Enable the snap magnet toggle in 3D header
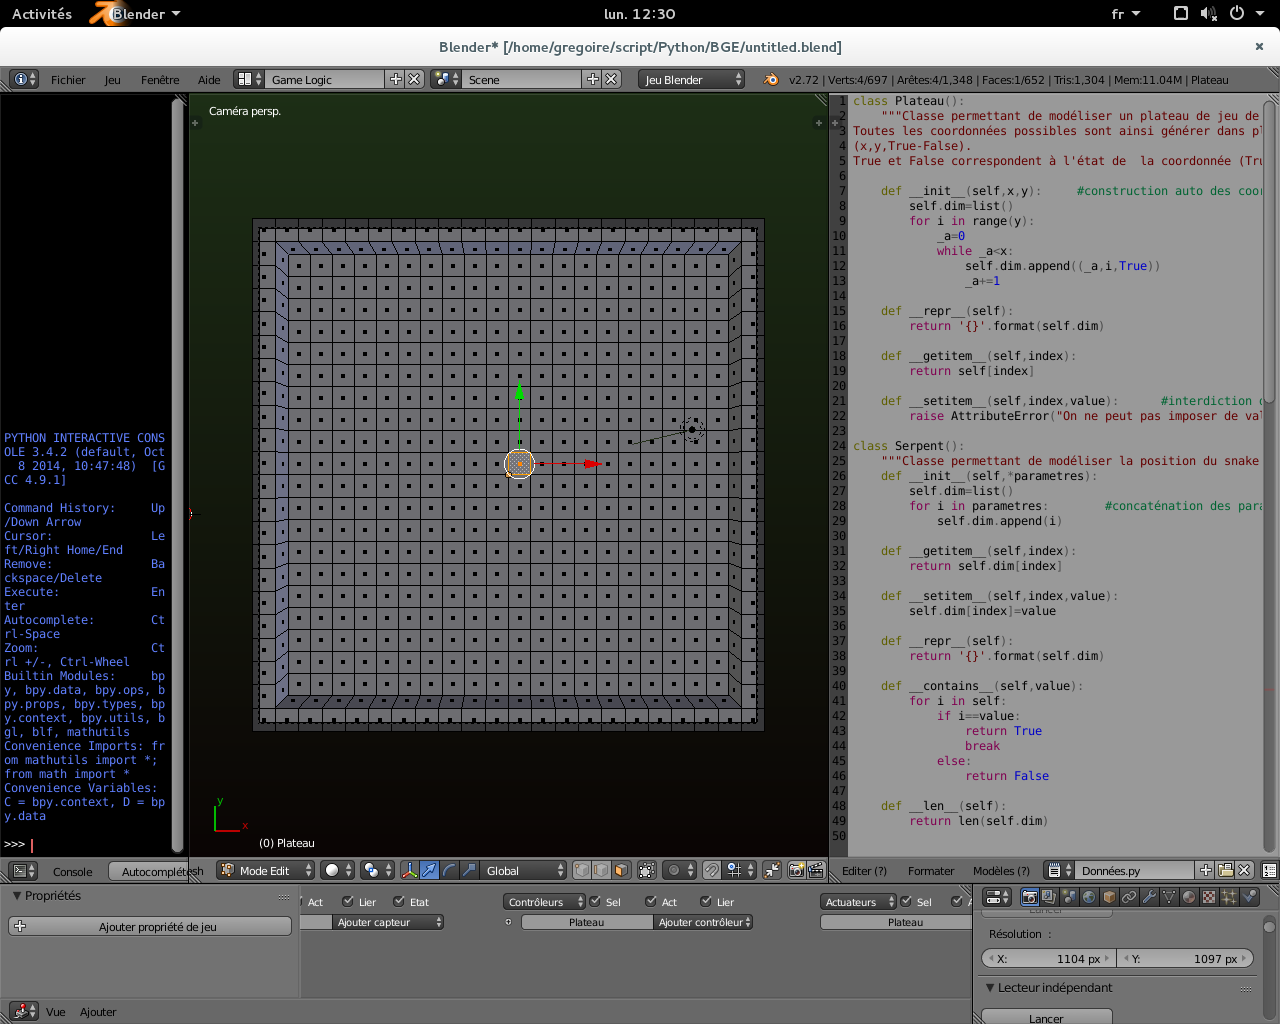This screenshot has width=1280, height=1024. (713, 871)
